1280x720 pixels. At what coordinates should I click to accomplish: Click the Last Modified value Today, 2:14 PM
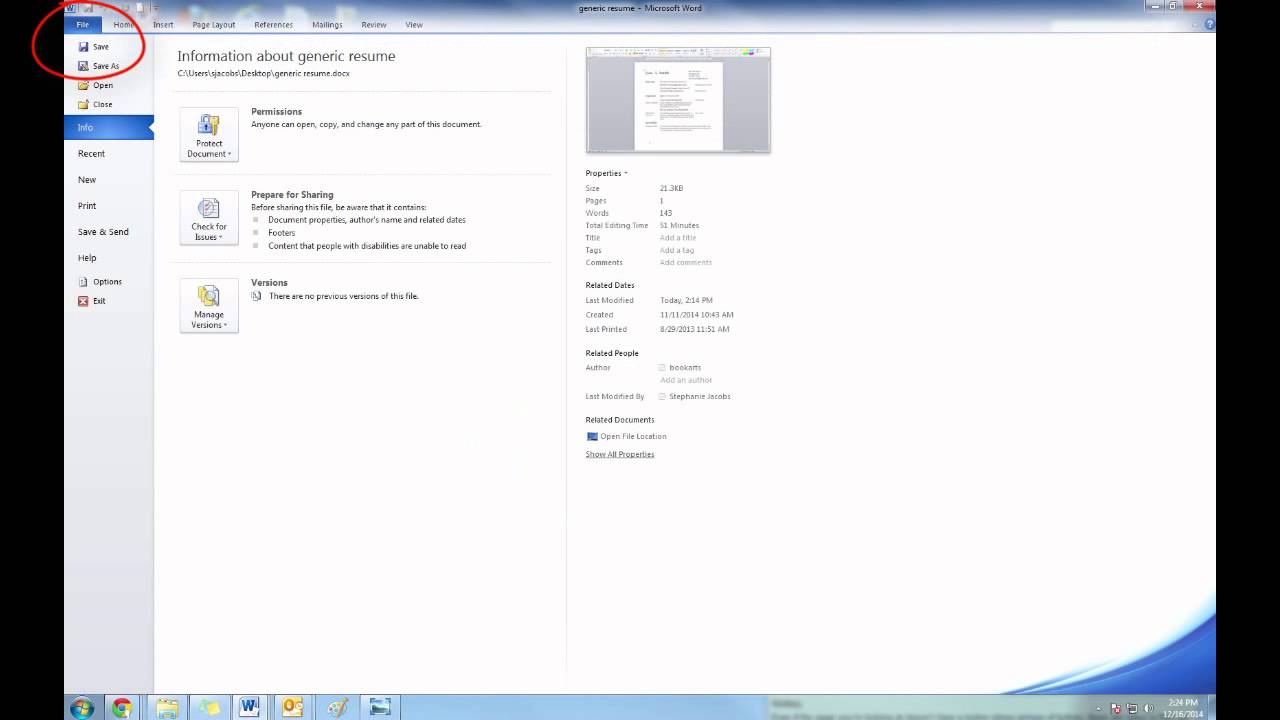tap(686, 300)
